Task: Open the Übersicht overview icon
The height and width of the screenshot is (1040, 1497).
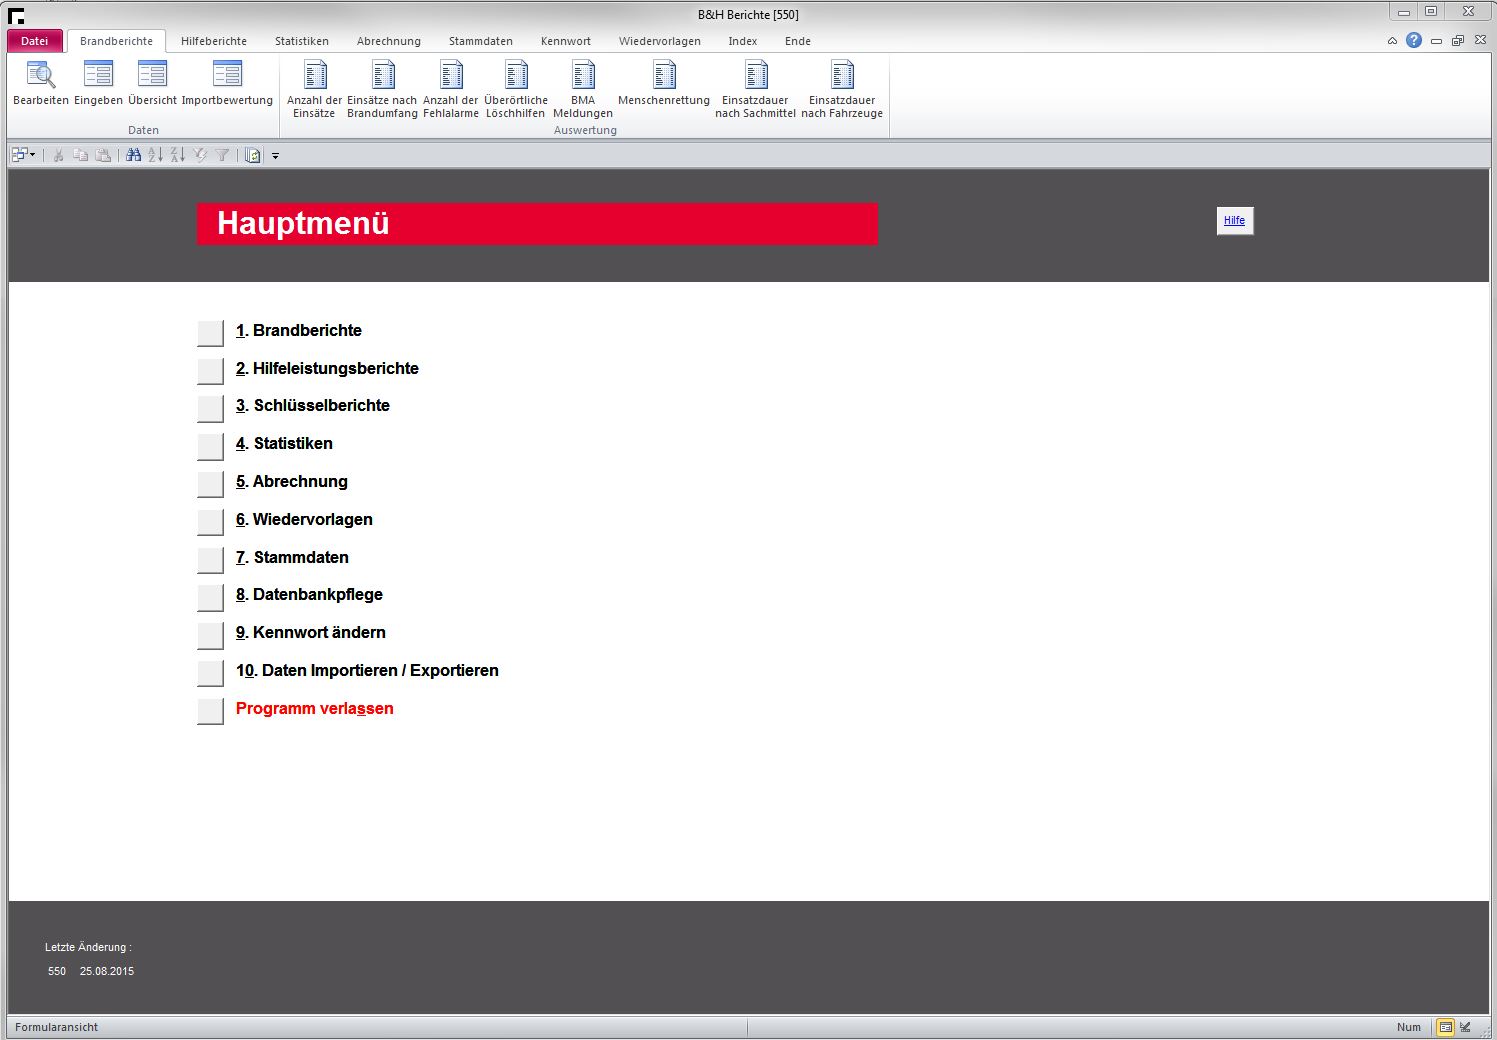Action: [x=152, y=83]
